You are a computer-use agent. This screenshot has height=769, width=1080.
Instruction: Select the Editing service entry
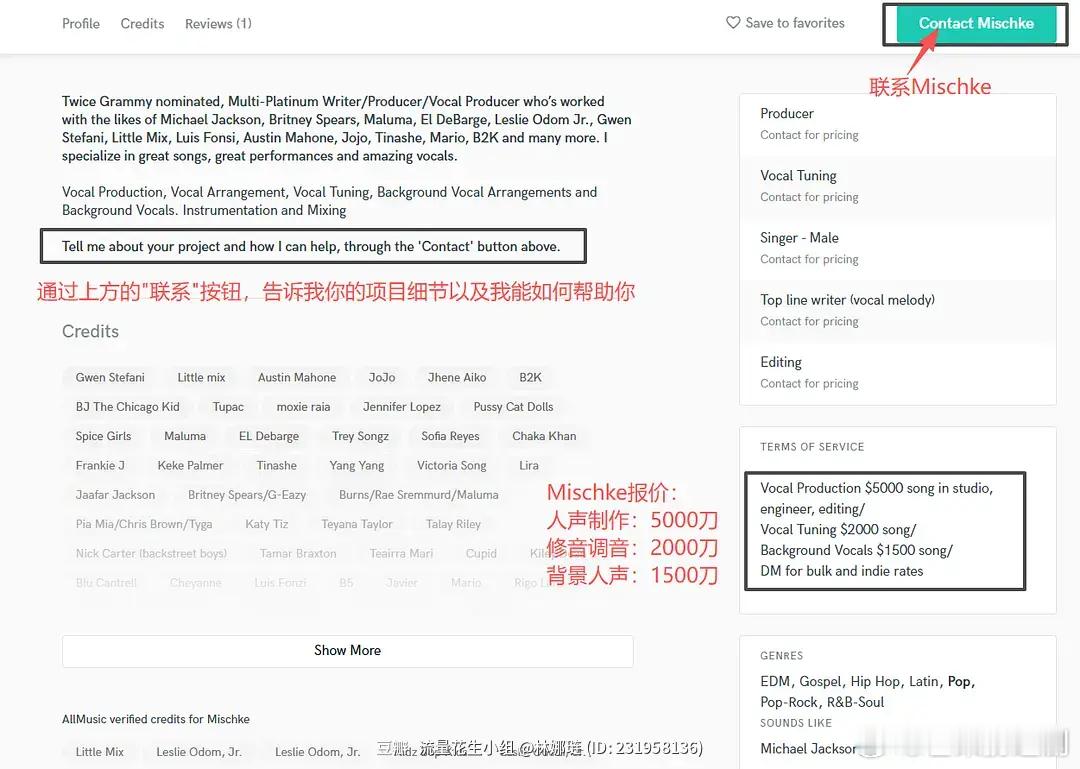pyautogui.click(x=897, y=372)
